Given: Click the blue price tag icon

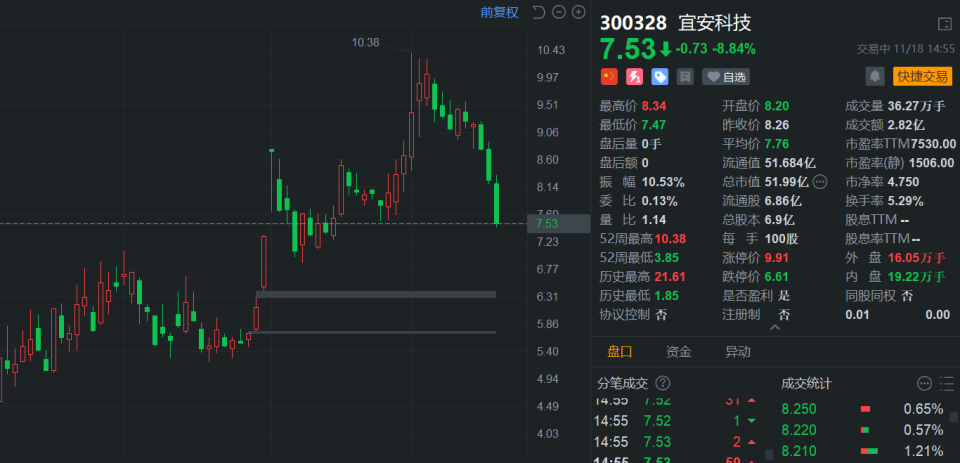Looking at the screenshot, I should tap(659, 77).
